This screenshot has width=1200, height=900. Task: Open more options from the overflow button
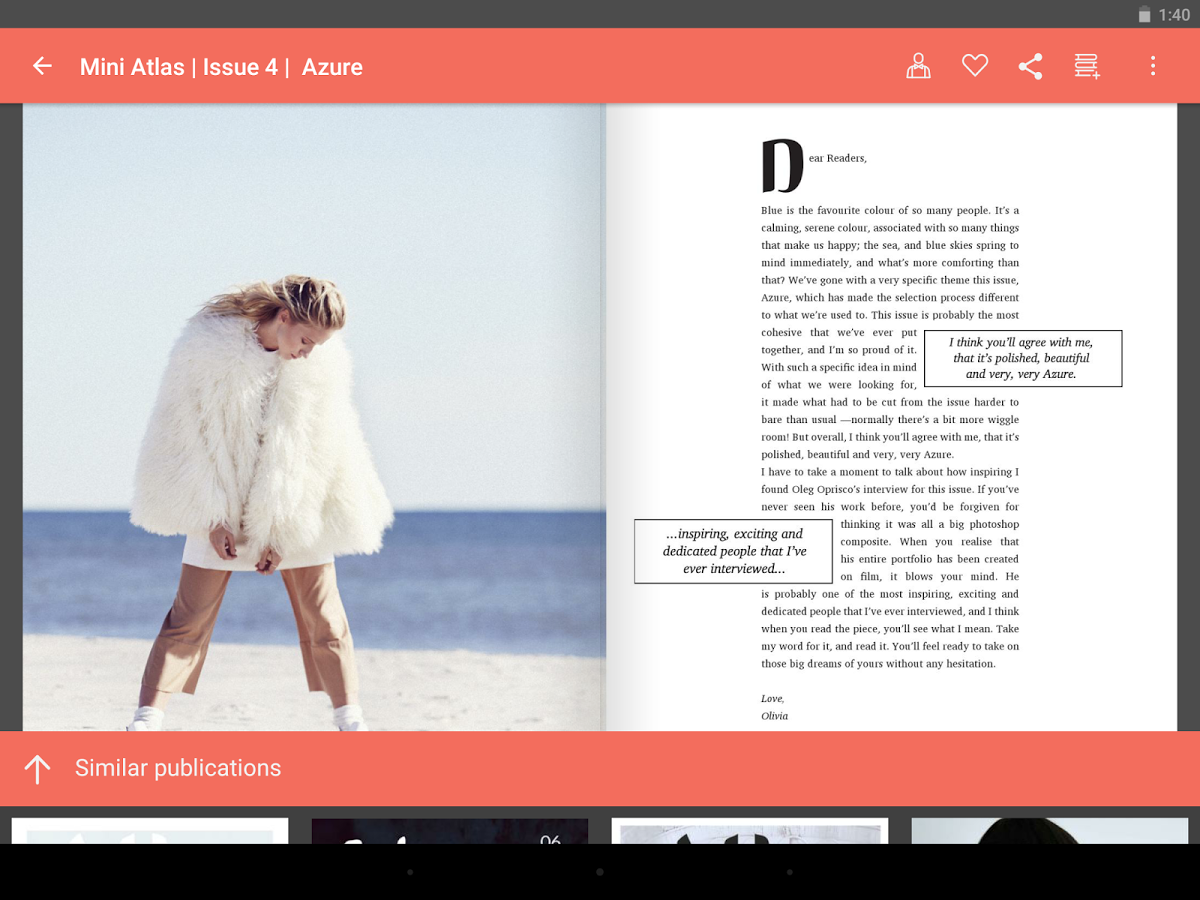1153,65
